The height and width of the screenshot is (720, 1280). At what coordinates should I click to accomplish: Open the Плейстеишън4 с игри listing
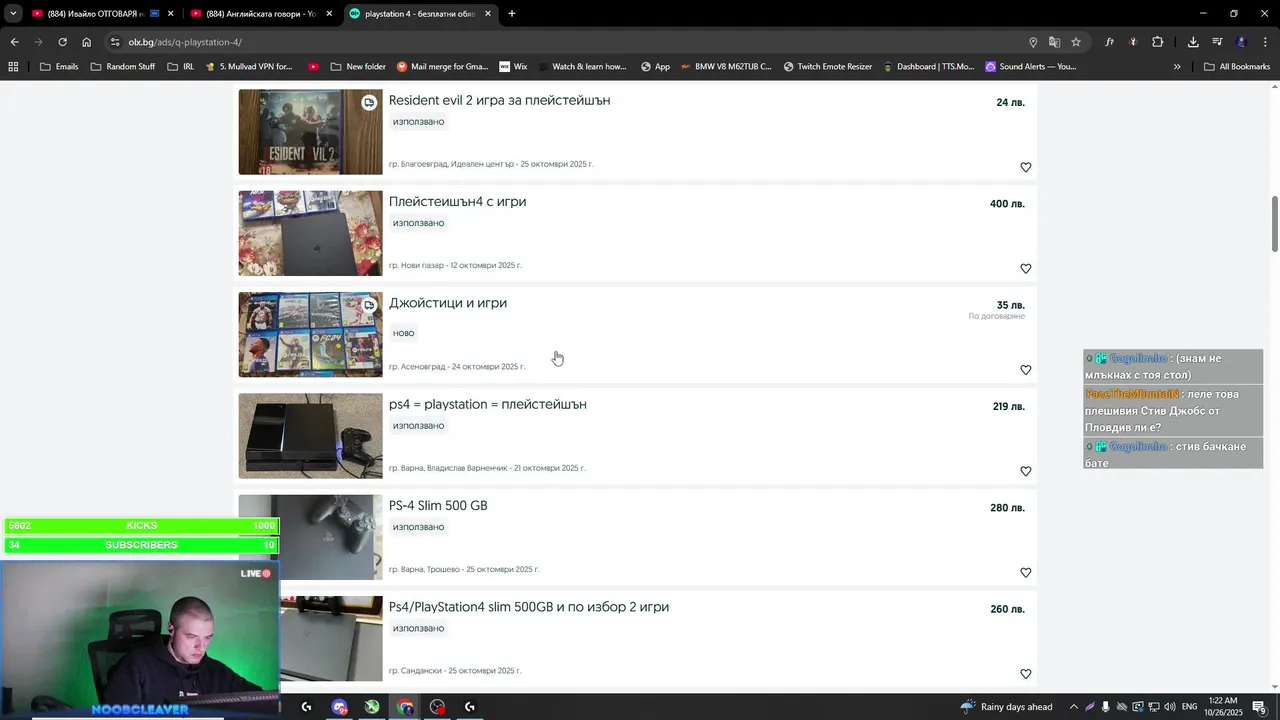457,201
